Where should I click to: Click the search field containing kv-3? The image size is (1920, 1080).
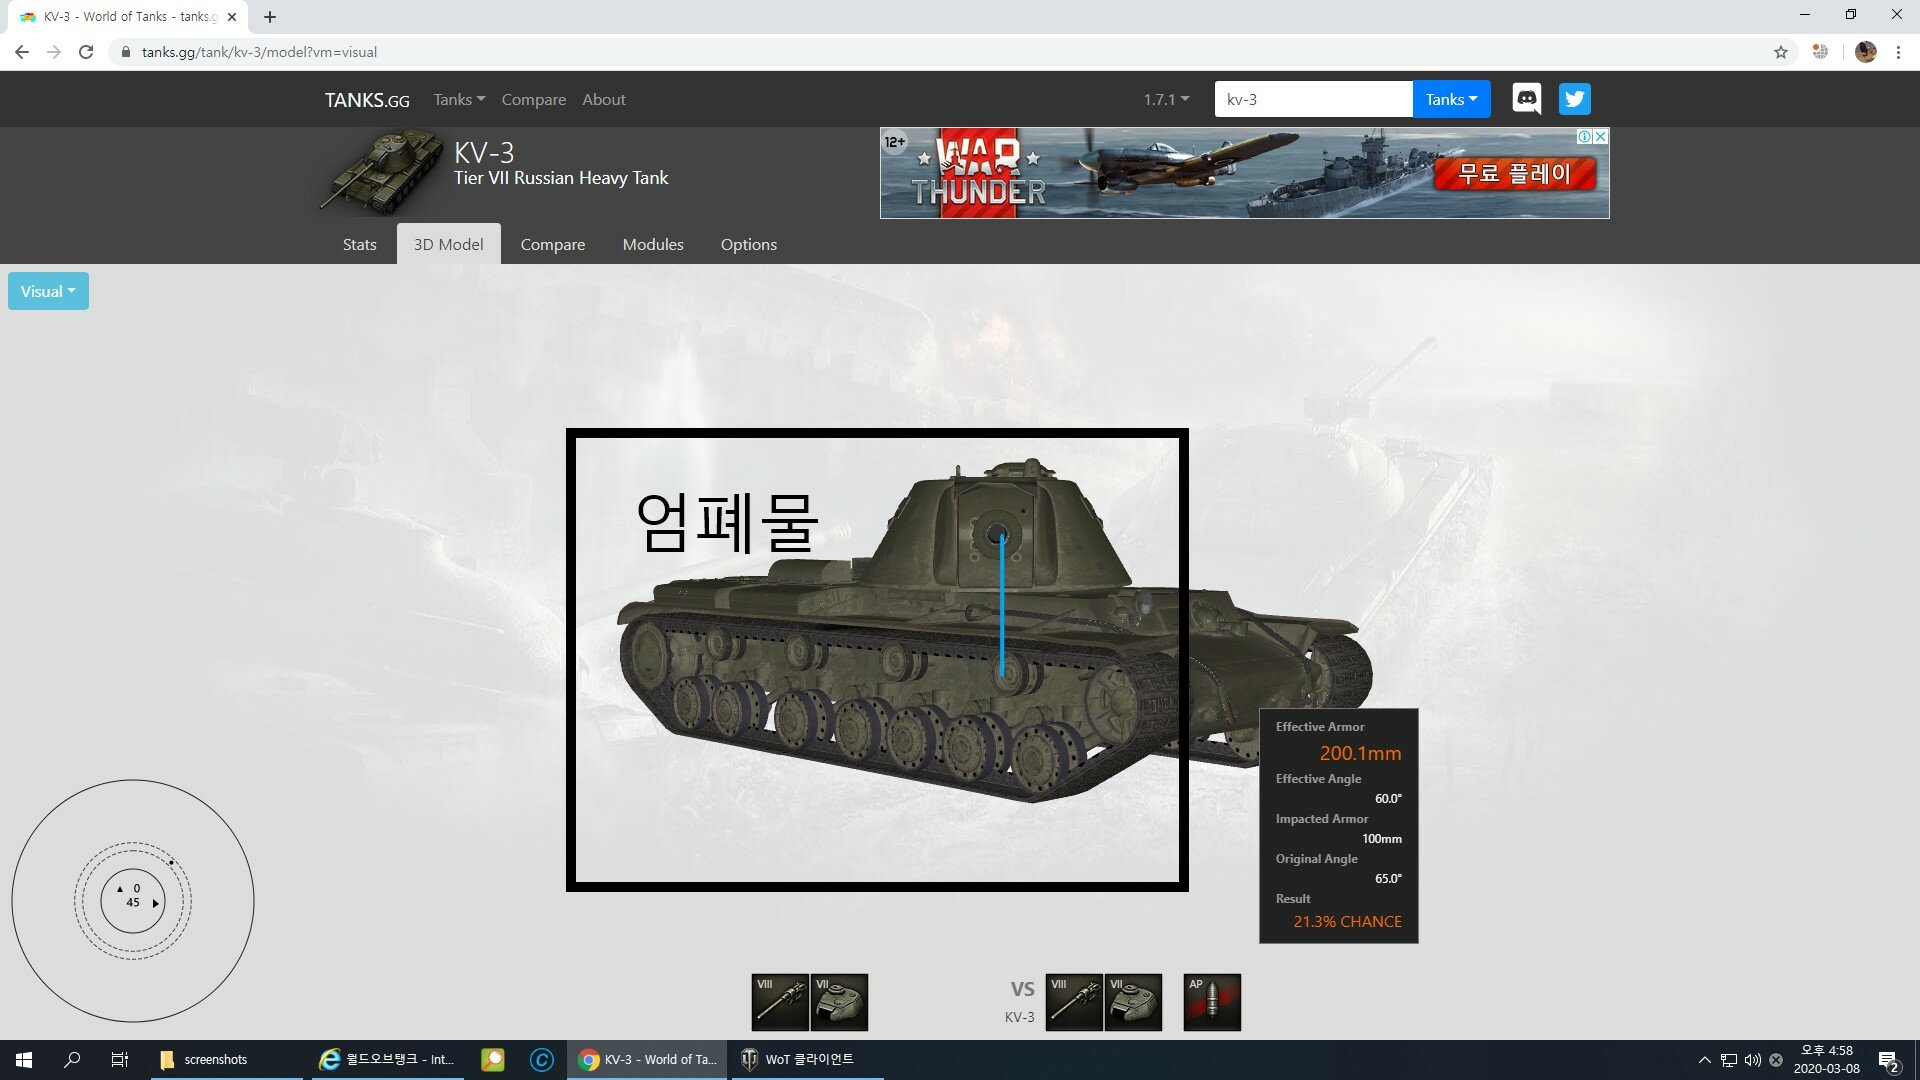1313,99
